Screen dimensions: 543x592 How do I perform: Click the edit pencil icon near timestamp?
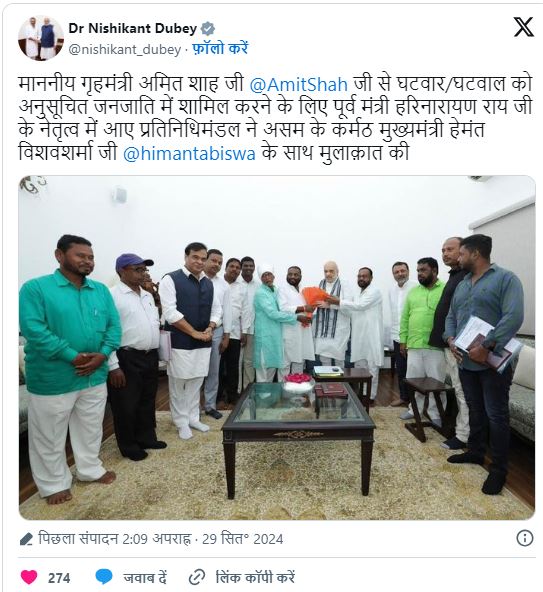[x=26, y=539]
